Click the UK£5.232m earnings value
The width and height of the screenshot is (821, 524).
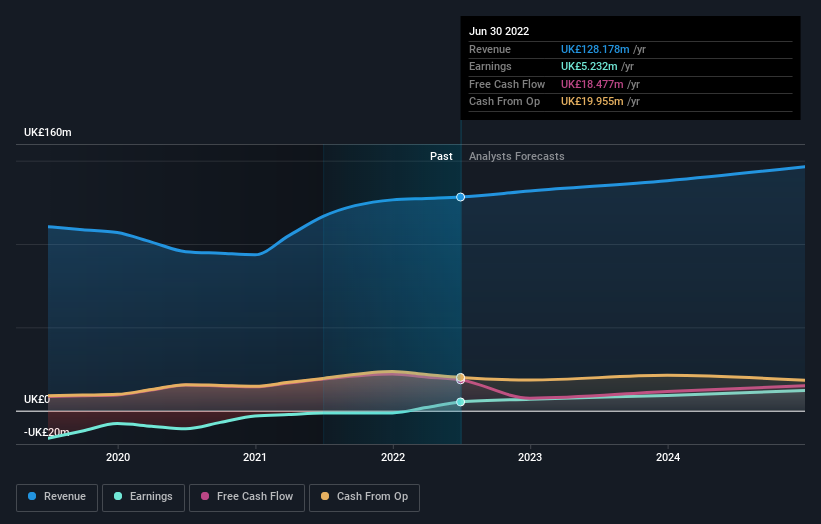coord(589,66)
